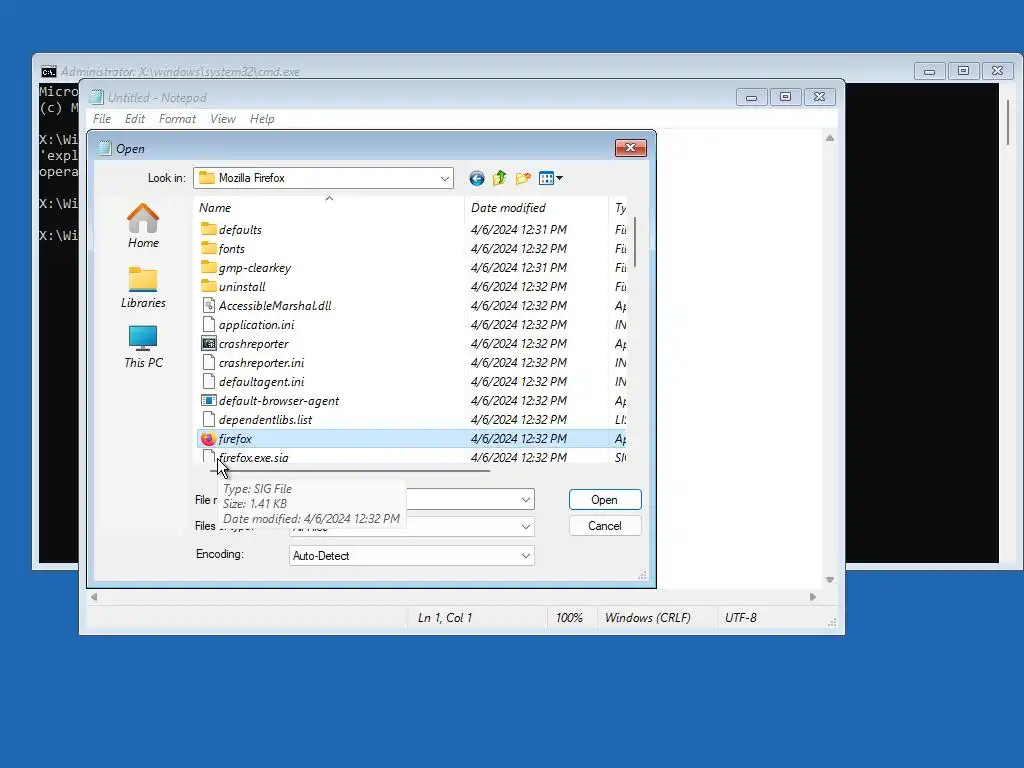Image resolution: width=1024 pixels, height=768 pixels.
Task: Select the uninstall folder icon
Action: (x=208, y=286)
